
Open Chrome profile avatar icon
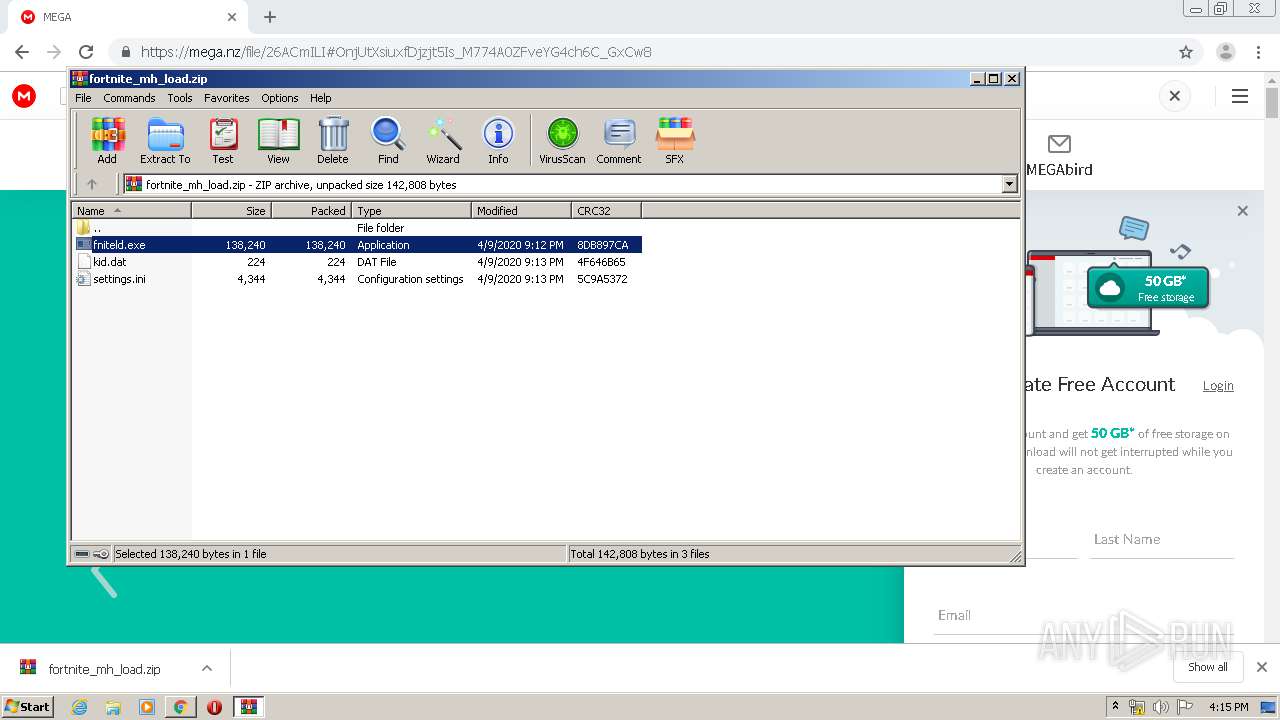[1225, 52]
